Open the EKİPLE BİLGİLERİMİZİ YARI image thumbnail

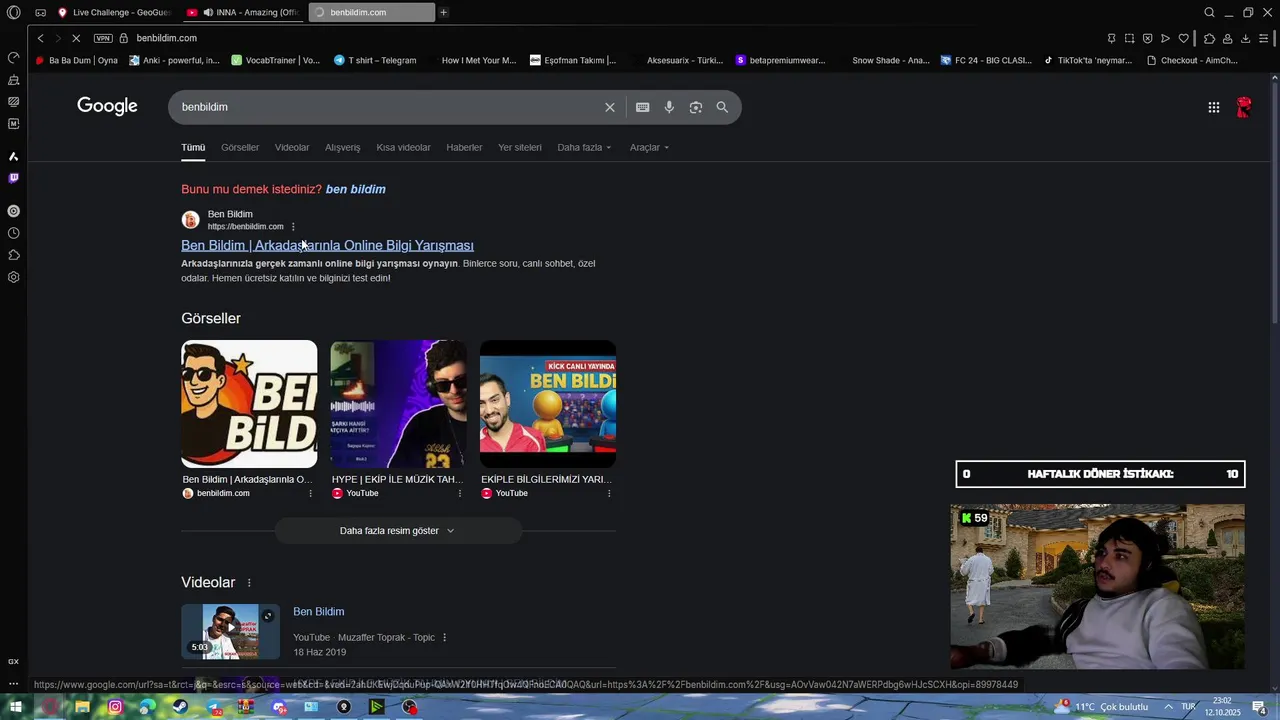(548, 404)
